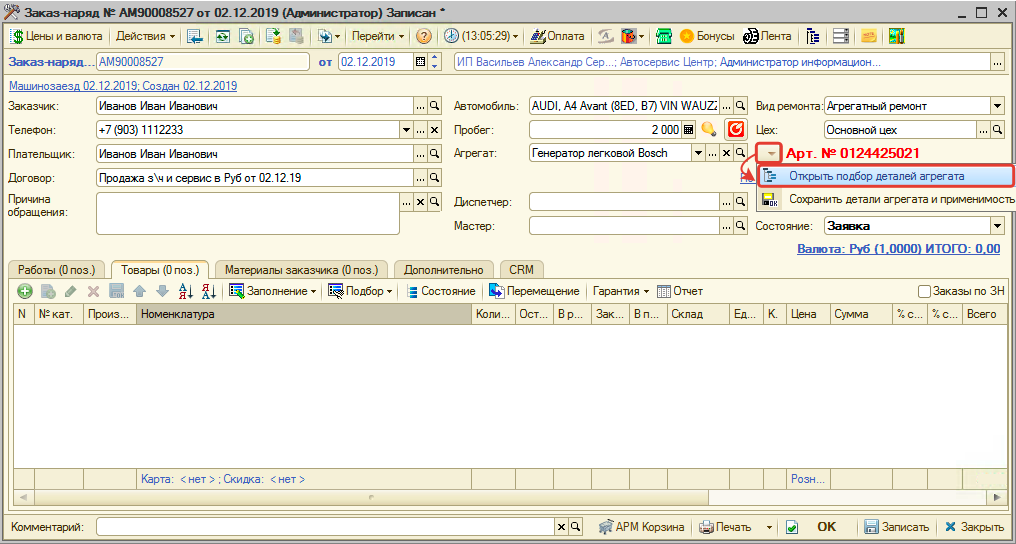Click the calculator icon in Пробег field
The image size is (1016, 544).
click(x=689, y=130)
